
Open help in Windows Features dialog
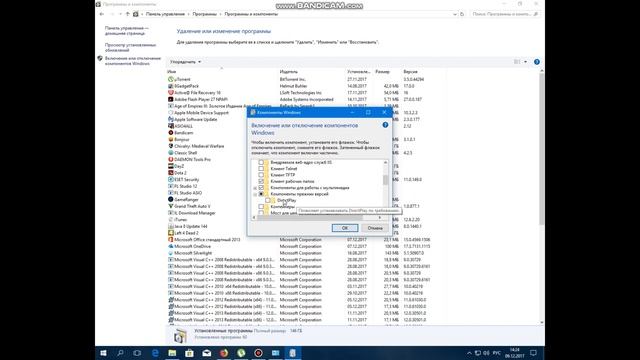click(385, 125)
